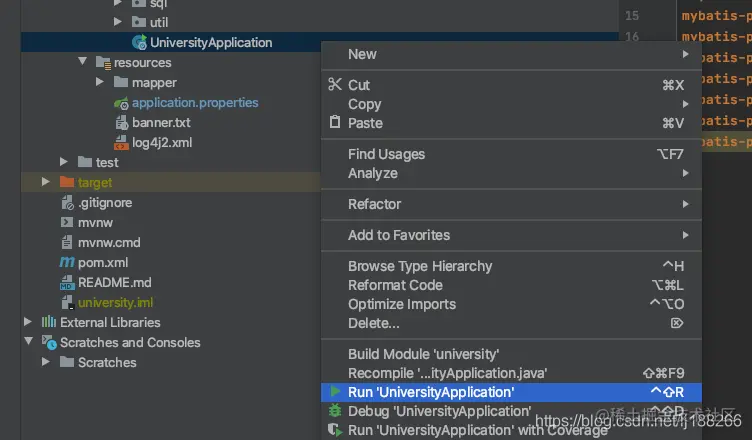752x440 pixels.
Task: Click the External Libraries icon
Action: click(x=48, y=322)
